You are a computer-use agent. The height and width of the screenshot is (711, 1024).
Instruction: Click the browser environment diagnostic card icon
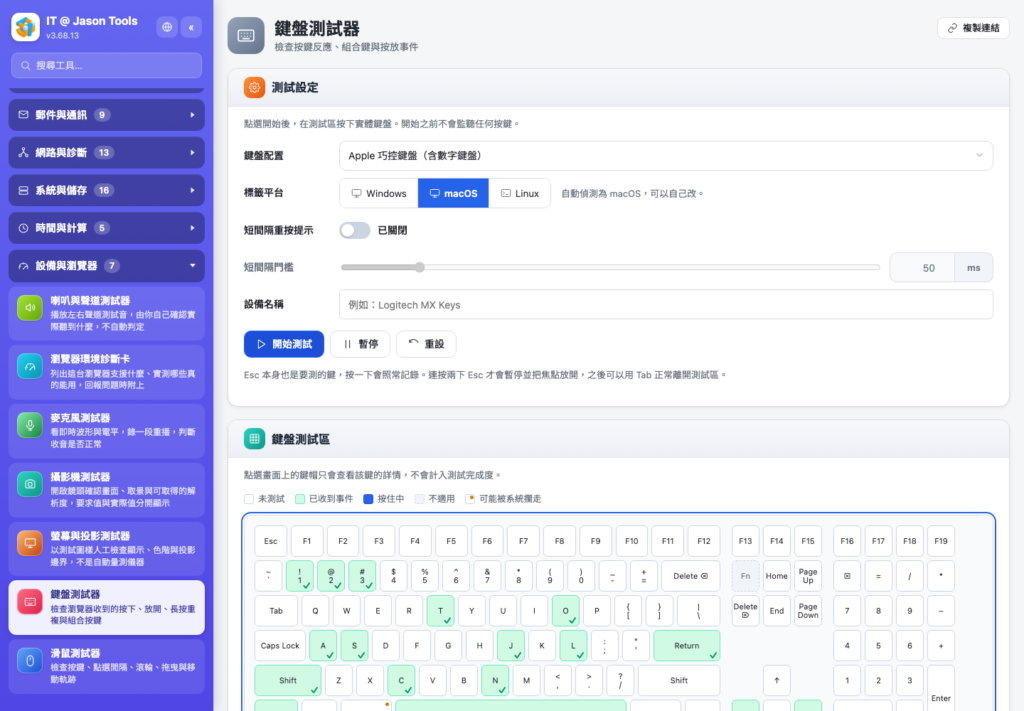click(30, 366)
